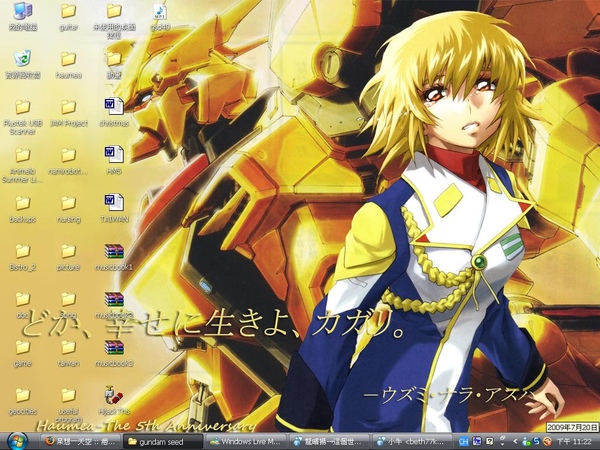The height and width of the screenshot is (450, 600).
Task: Launch the HijackThis shortcut
Action: tap(114, 401)
